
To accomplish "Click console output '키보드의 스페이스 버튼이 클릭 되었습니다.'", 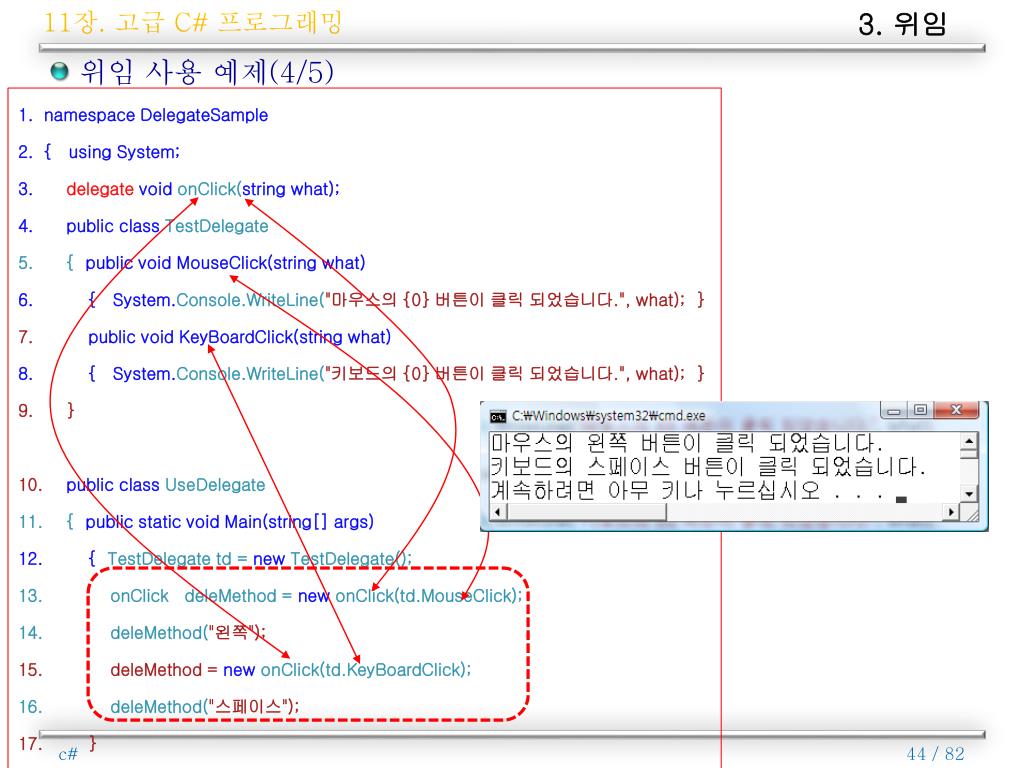I will click(708, 467).
